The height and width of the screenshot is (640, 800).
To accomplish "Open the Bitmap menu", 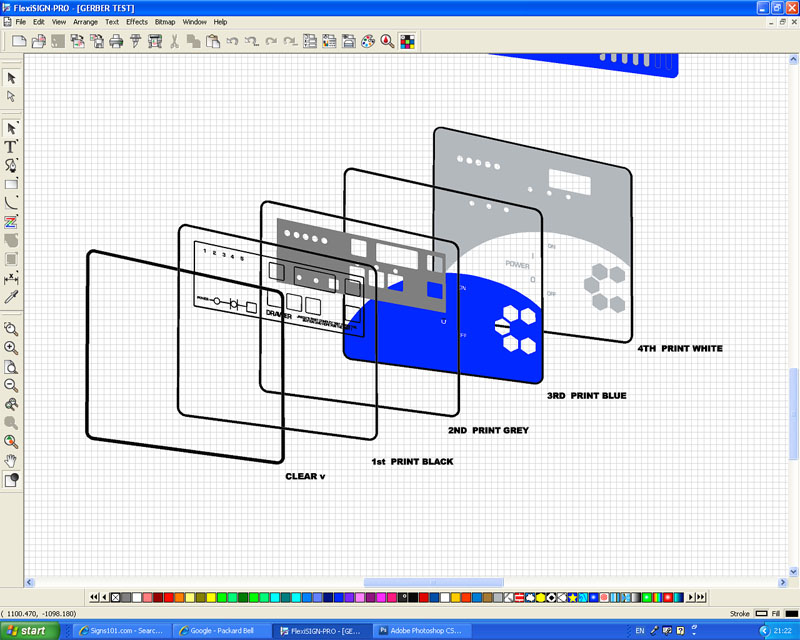I will (165, 22).
